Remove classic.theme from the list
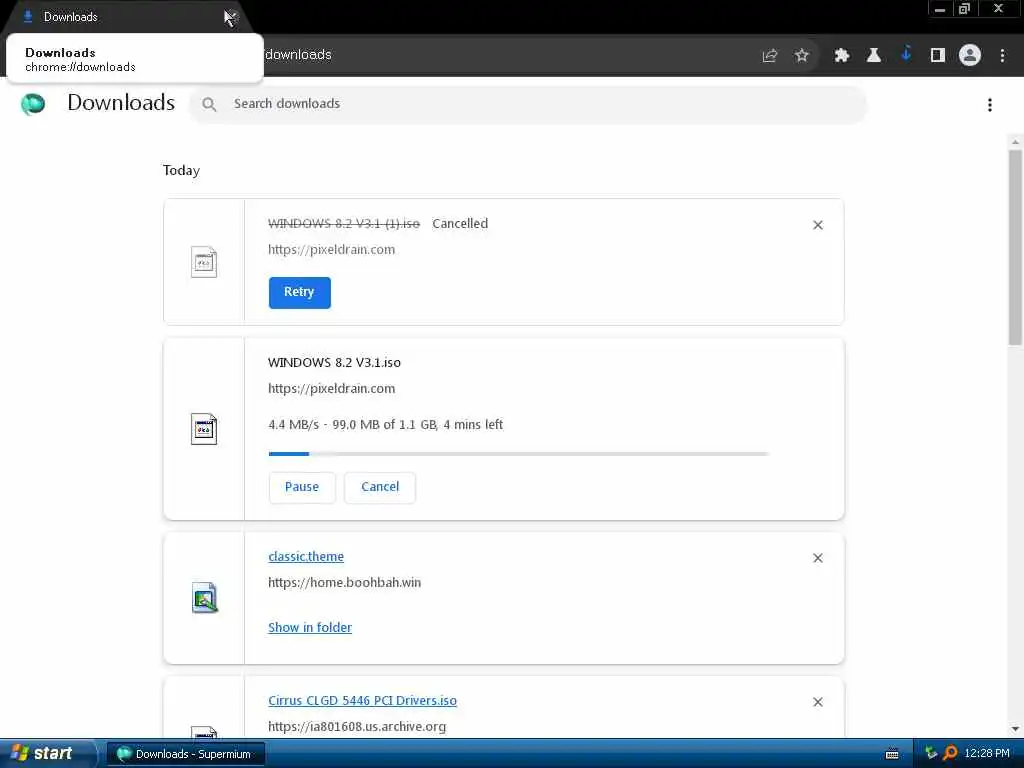 tap(818, 558)
